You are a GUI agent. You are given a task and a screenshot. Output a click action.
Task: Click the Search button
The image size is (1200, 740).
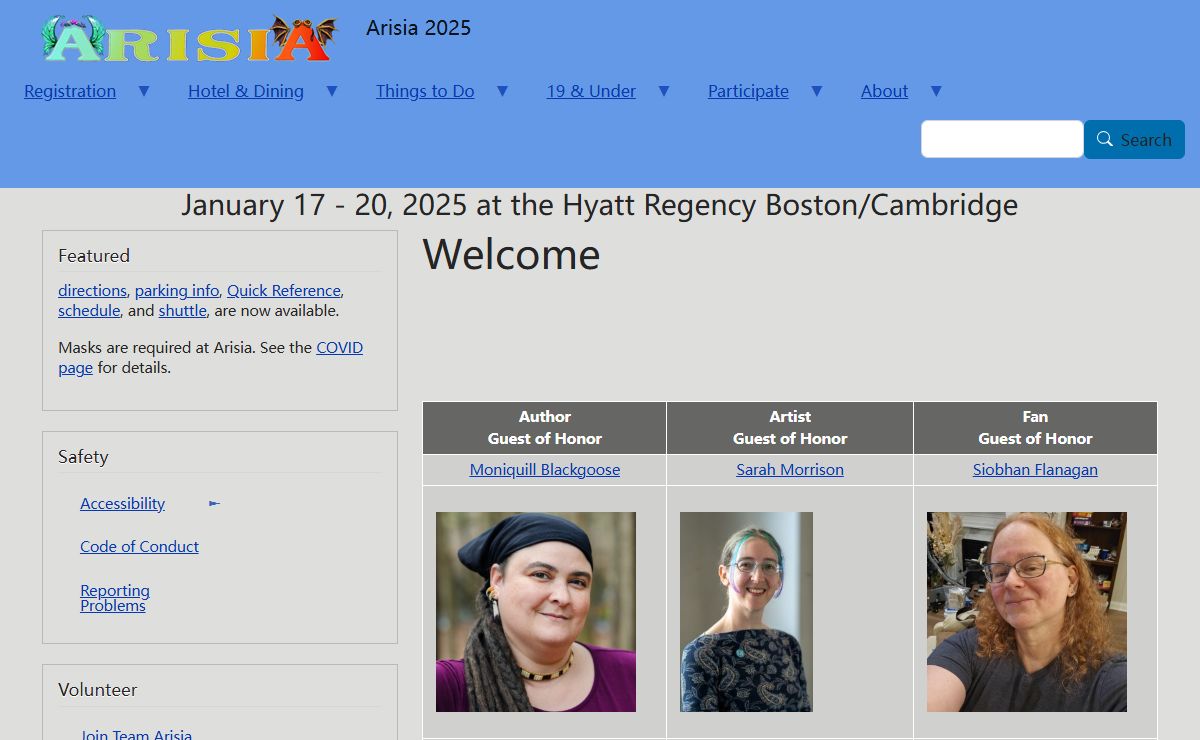pos(1134,140)
